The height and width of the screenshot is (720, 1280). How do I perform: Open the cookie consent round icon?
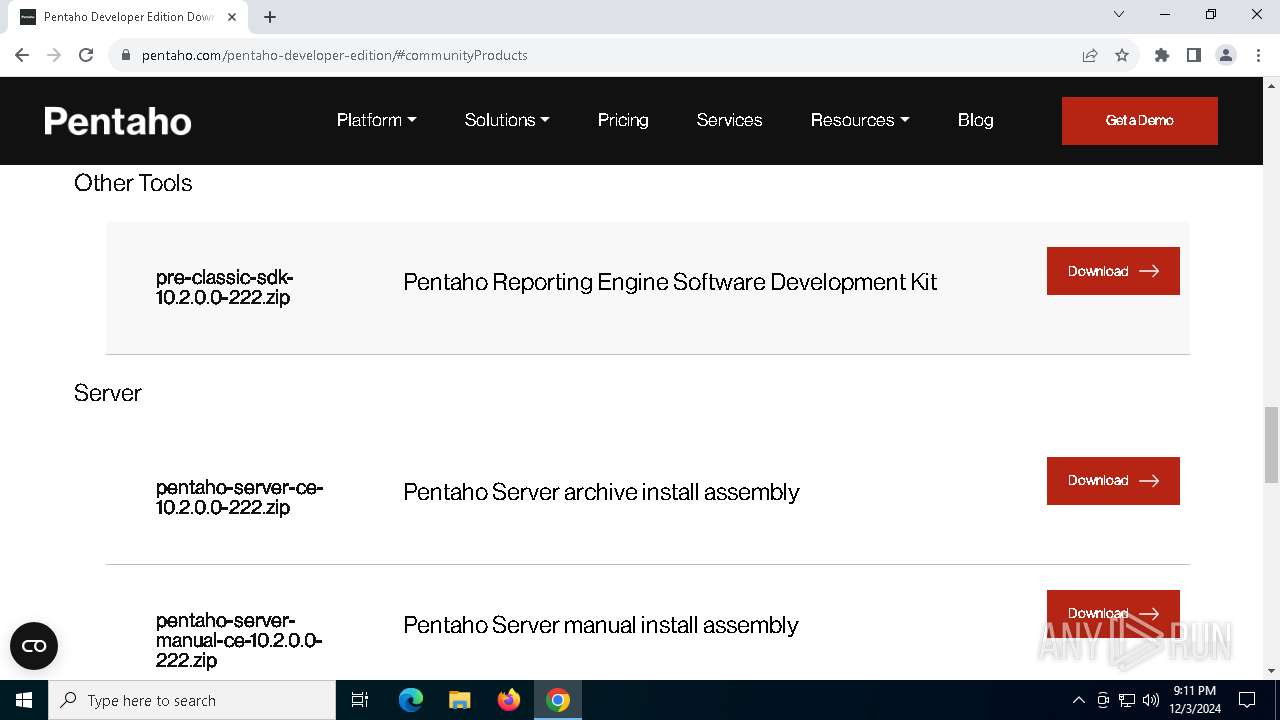[34, 646]
